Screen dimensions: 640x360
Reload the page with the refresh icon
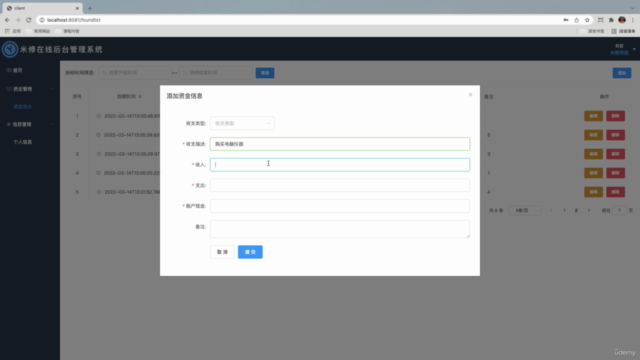(29, 20)
